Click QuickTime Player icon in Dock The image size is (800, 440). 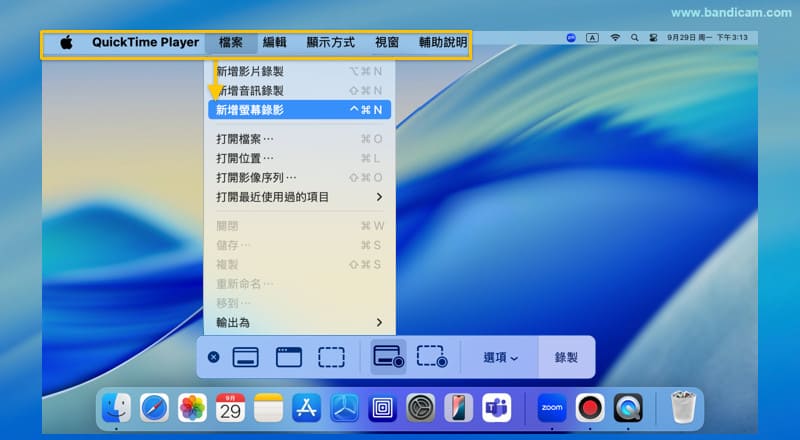[x=628, y=408]
